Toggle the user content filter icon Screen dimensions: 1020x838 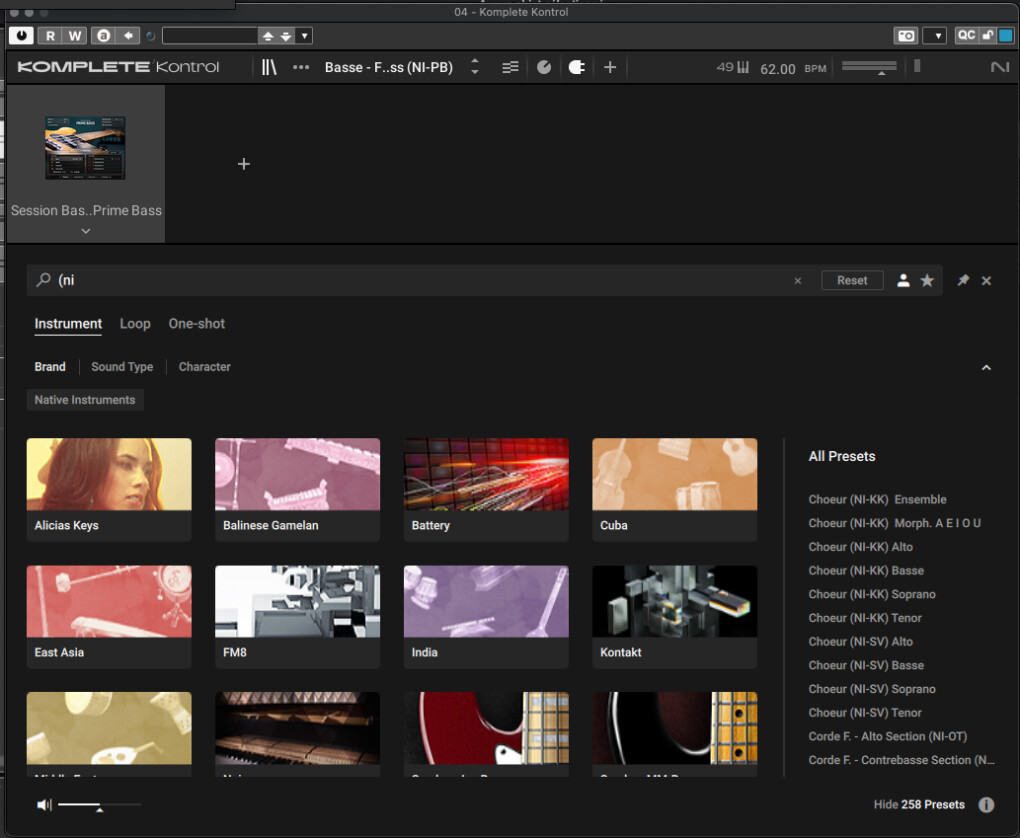[x=903, y=280]
